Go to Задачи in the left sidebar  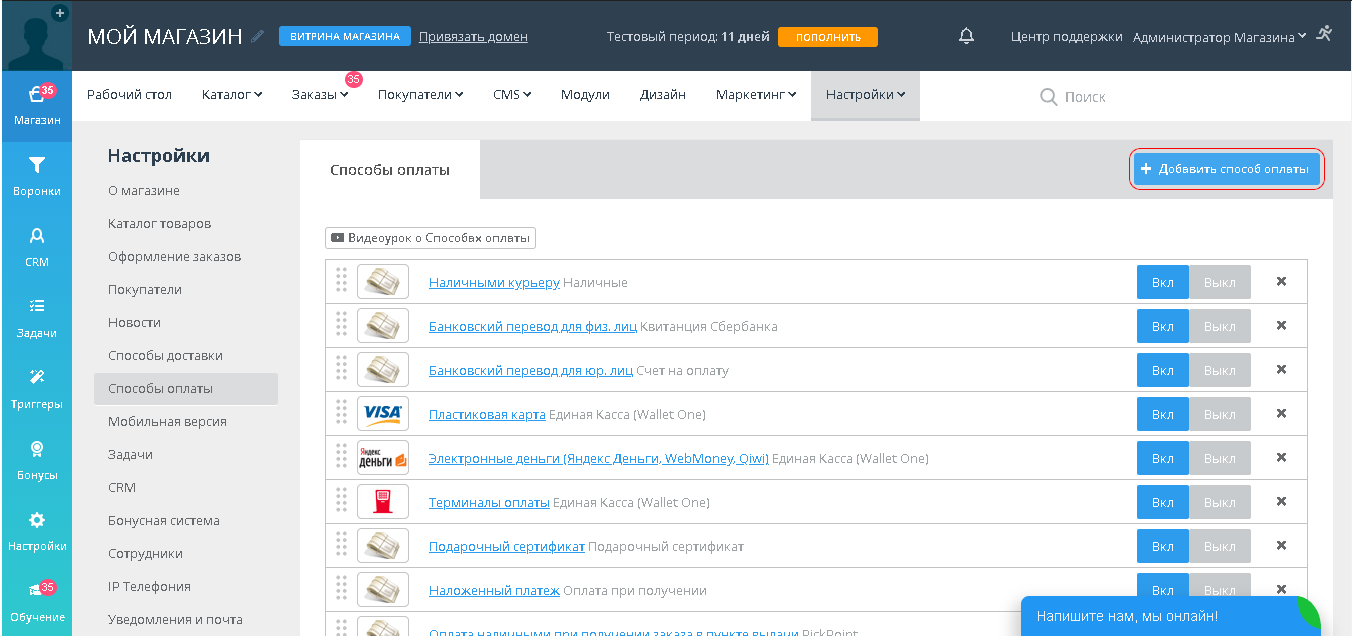tap(36, 308)
